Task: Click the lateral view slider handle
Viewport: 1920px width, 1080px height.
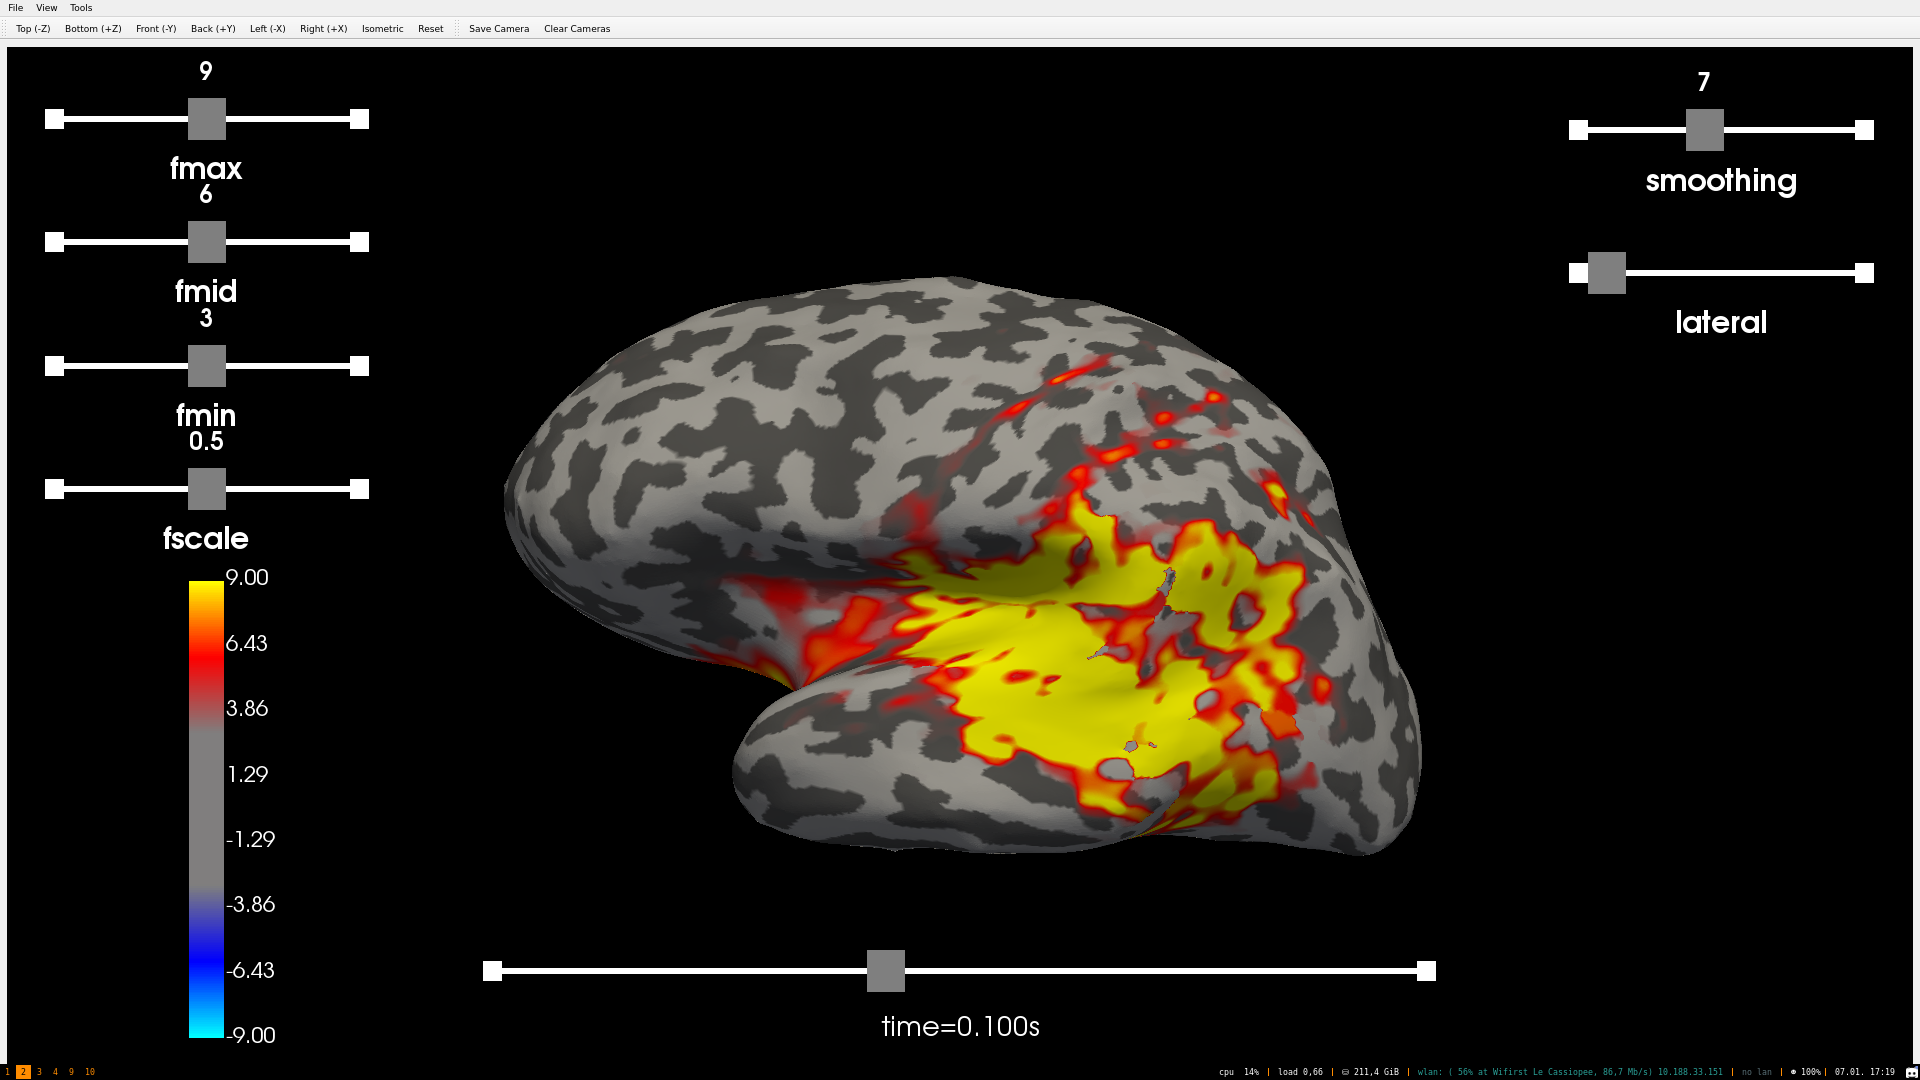Action: click(1606, 273)
